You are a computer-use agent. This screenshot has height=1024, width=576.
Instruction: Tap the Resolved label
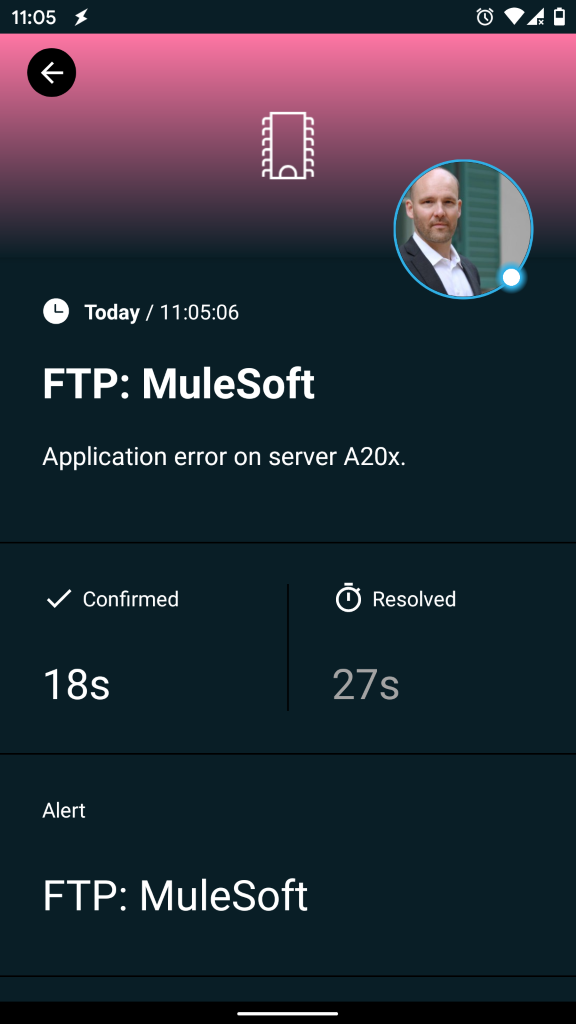coord(414,599)
